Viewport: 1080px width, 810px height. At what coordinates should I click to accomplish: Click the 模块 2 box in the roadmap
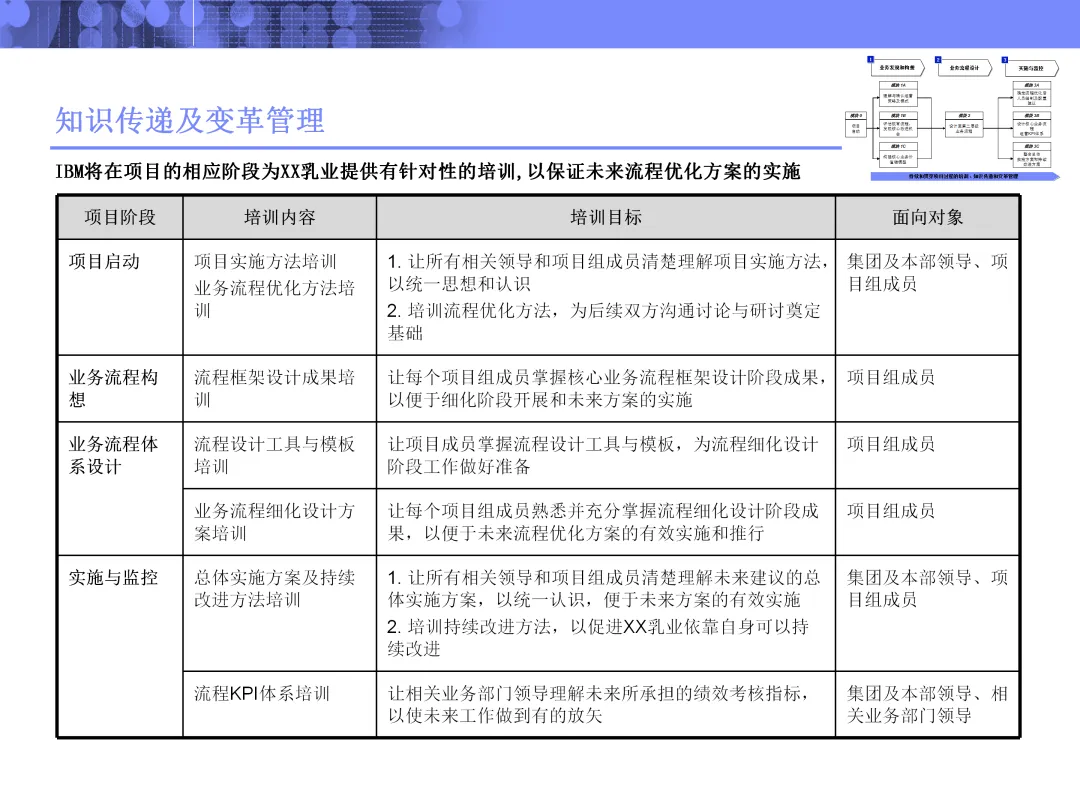964,125
